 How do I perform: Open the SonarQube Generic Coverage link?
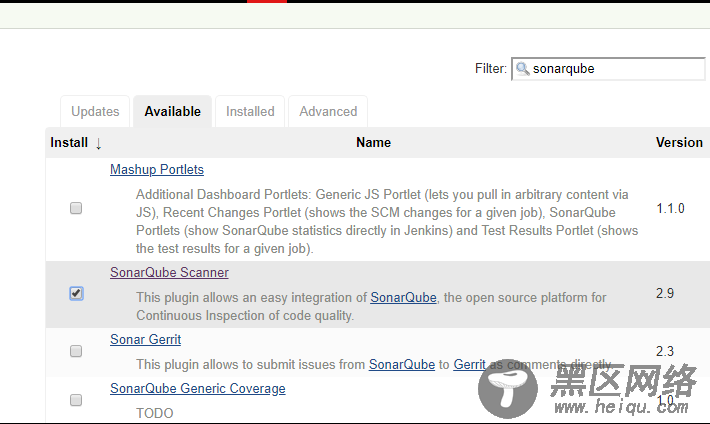(x=198, y=388)
